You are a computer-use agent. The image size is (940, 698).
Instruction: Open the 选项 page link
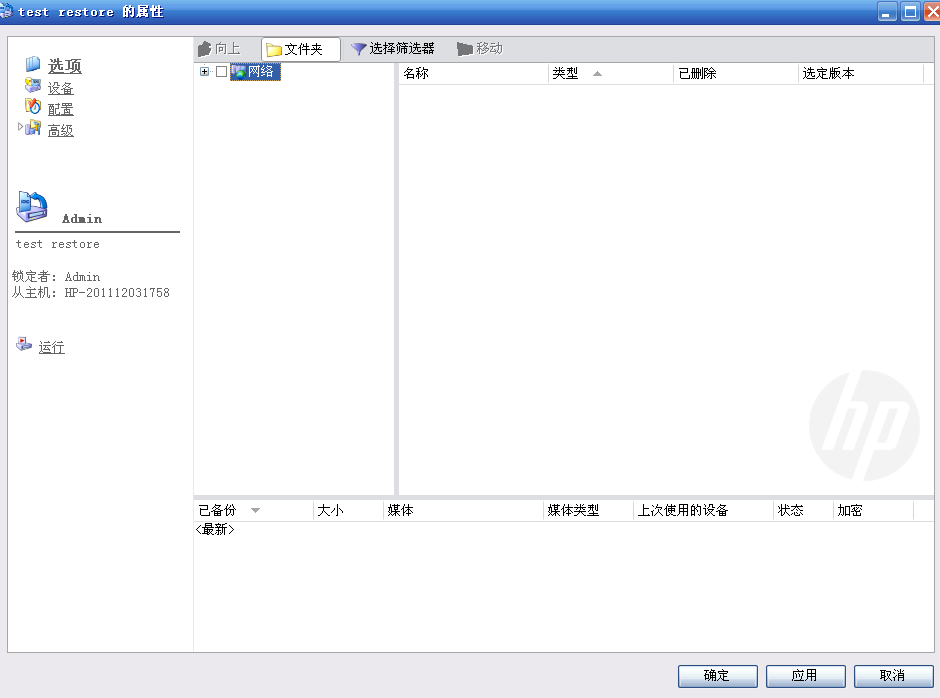65,66
